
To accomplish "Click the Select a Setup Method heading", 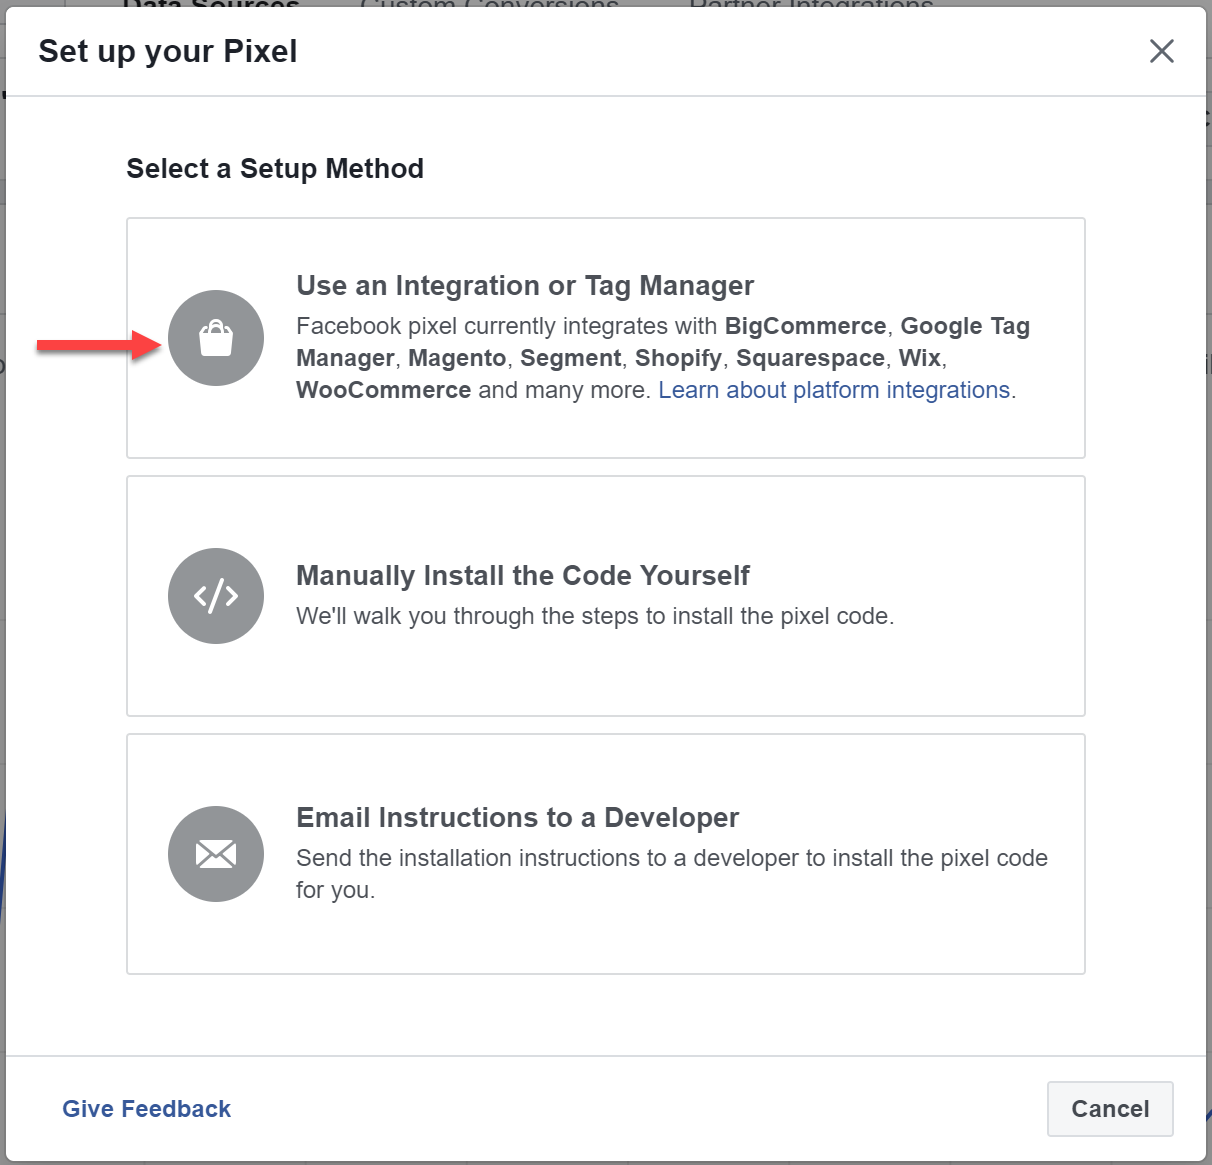I will 275,169.
